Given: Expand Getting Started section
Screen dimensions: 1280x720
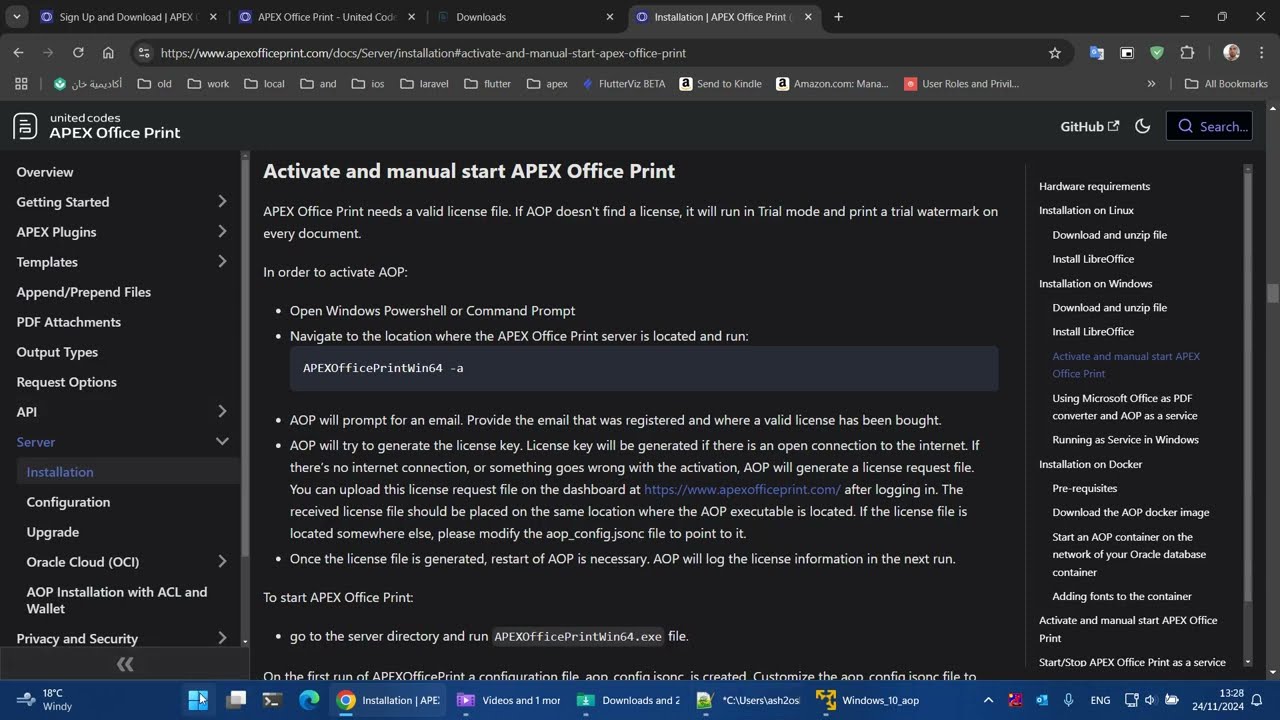Looking at the screenshot, I should [x=222, y=202].
